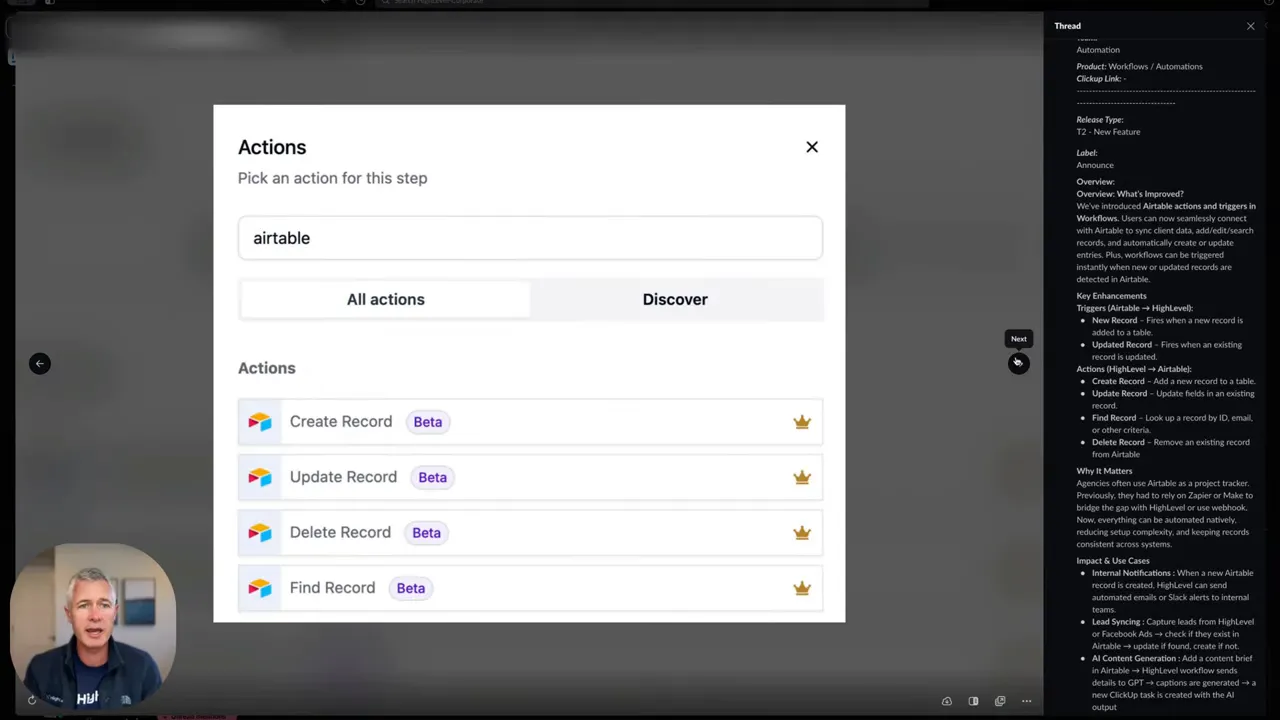
Task: Click the airtable search input field
Action: tap(530, 238)
